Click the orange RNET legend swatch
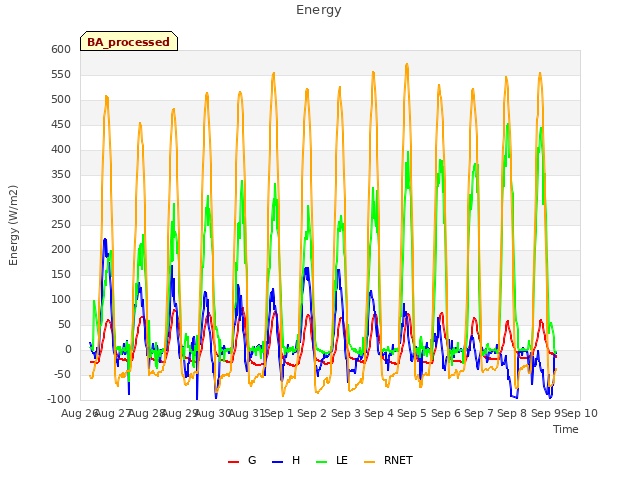Screen dimensions: 640x480 pyautogui.click(x=369, y=461)
